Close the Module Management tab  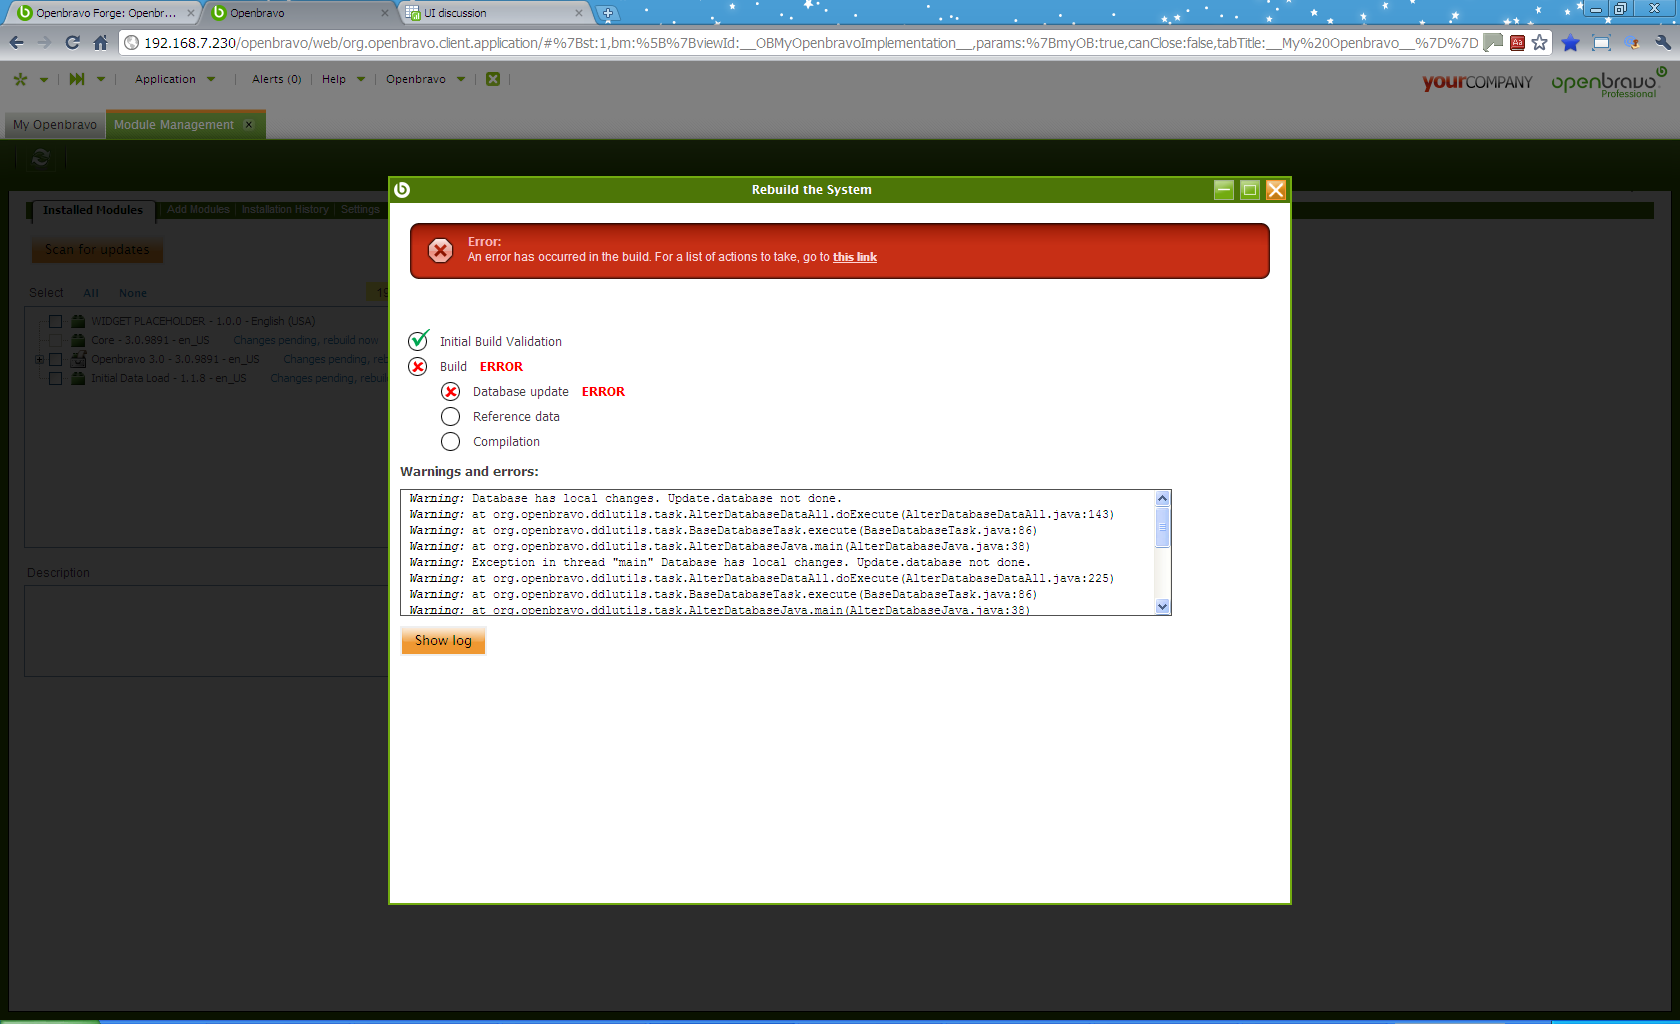249,125
